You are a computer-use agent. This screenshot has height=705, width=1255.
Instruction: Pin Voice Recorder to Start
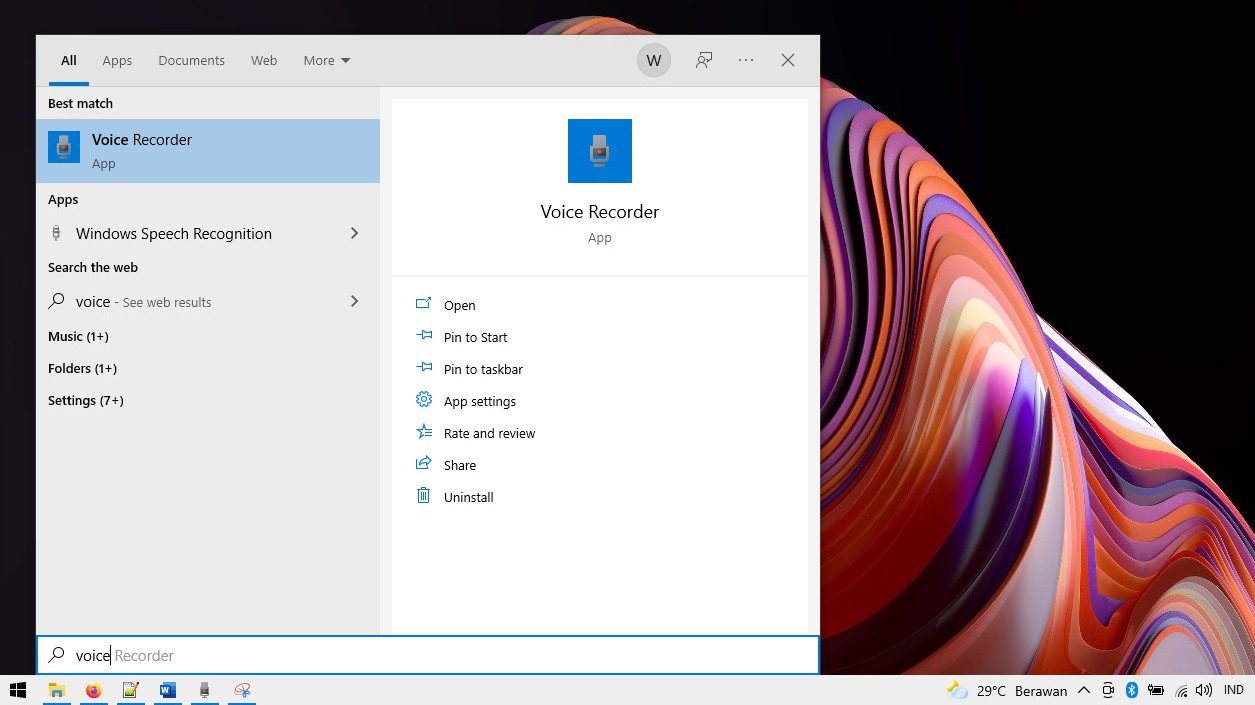475,337
